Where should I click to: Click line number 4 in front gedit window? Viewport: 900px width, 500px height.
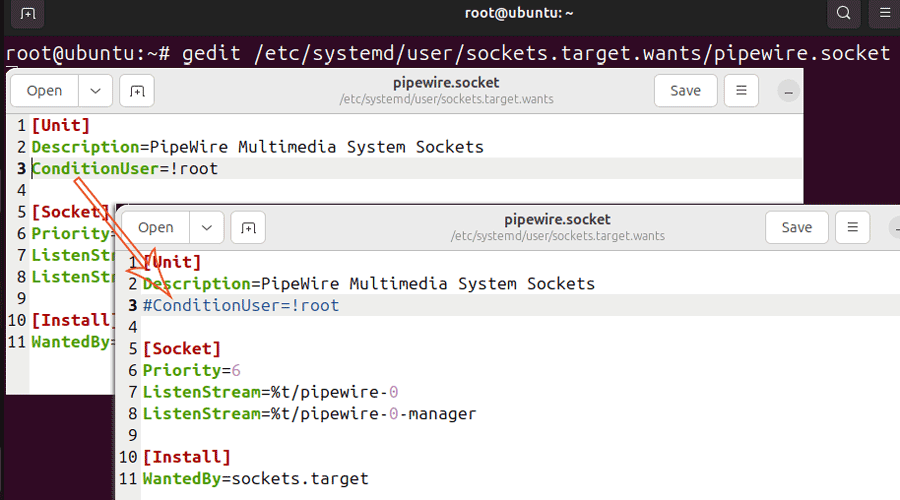(x=133, y=327)
